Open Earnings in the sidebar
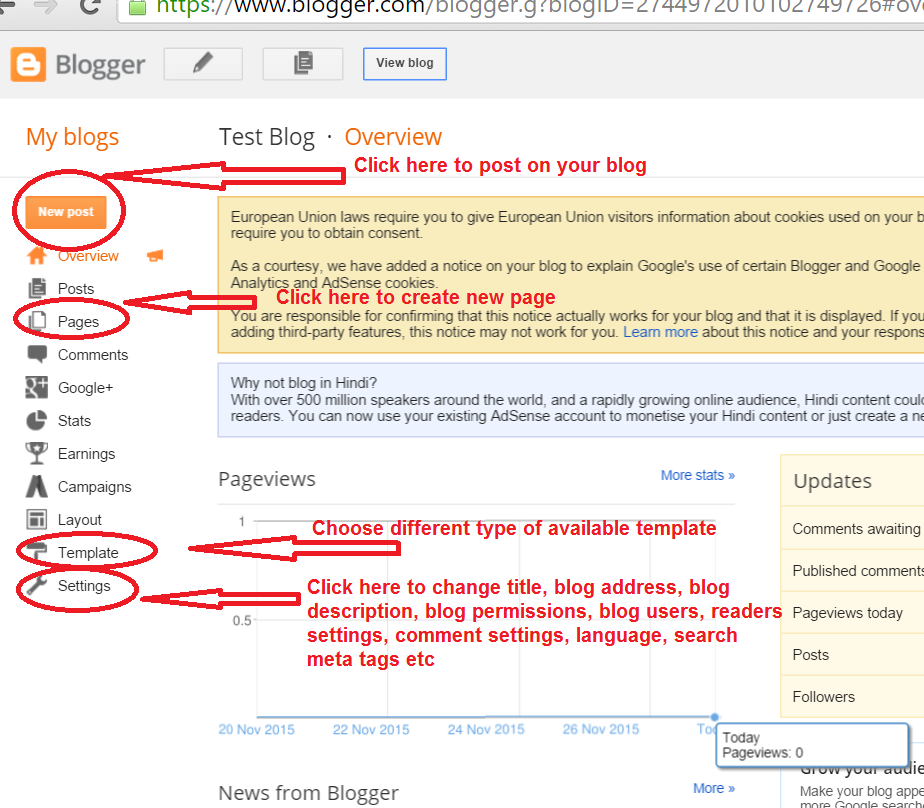Viewport: 924px width, 808px height. 86,454
